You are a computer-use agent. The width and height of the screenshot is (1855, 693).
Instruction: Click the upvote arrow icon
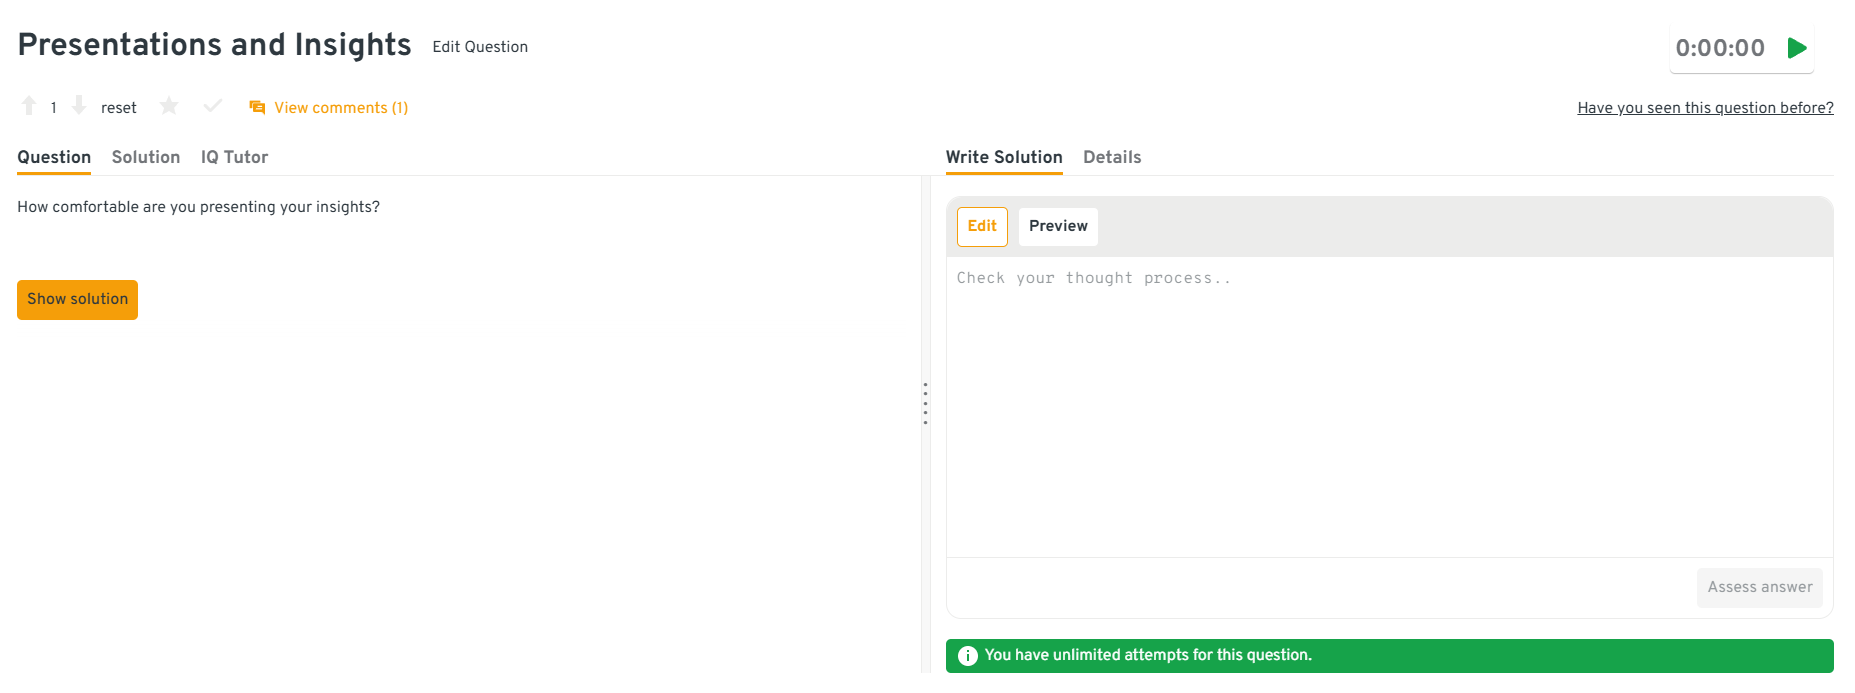point(29,106)
